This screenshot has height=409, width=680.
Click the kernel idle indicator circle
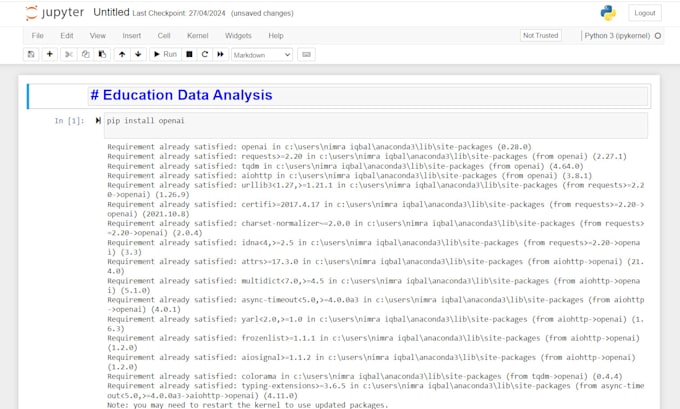click(658, 36)
